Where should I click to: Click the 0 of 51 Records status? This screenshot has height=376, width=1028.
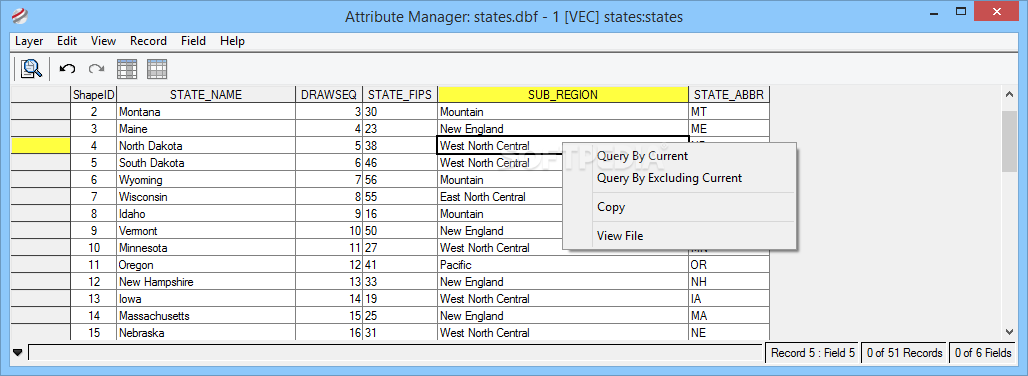coord(904,353)
